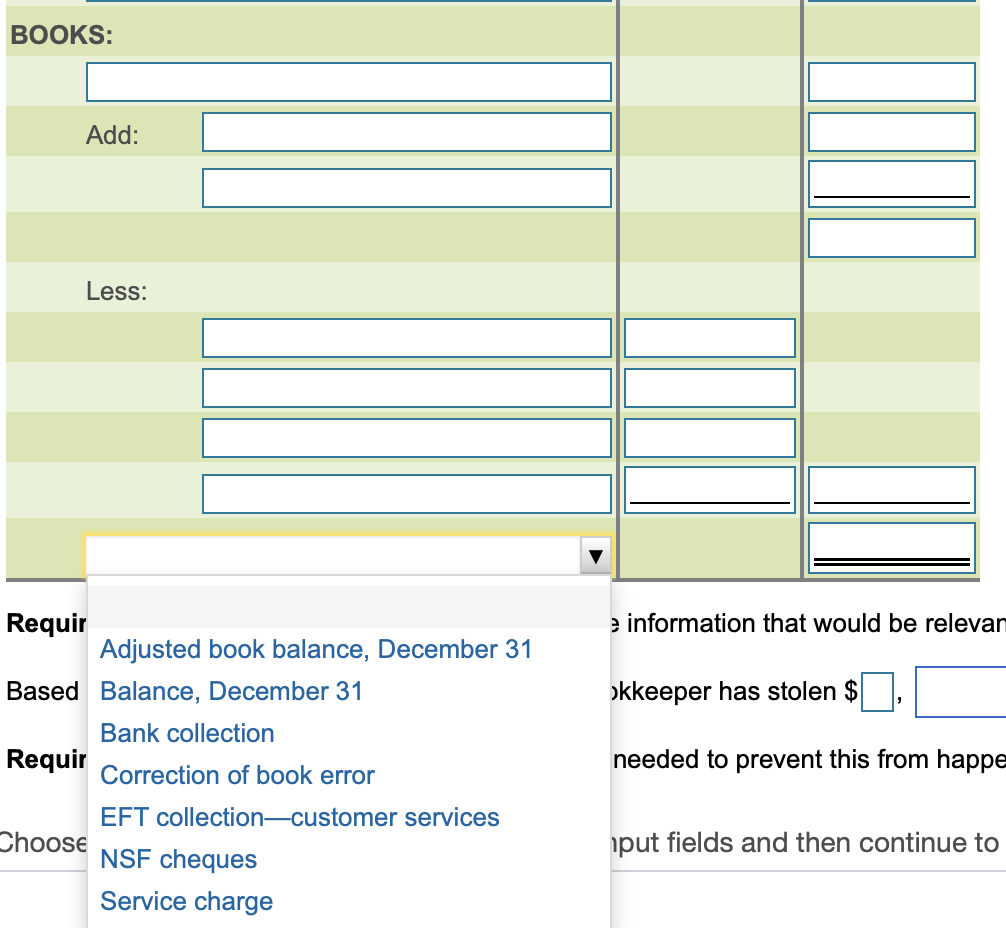
Task: Click the double-underlined total amount field
Action: tap(891, 545)
